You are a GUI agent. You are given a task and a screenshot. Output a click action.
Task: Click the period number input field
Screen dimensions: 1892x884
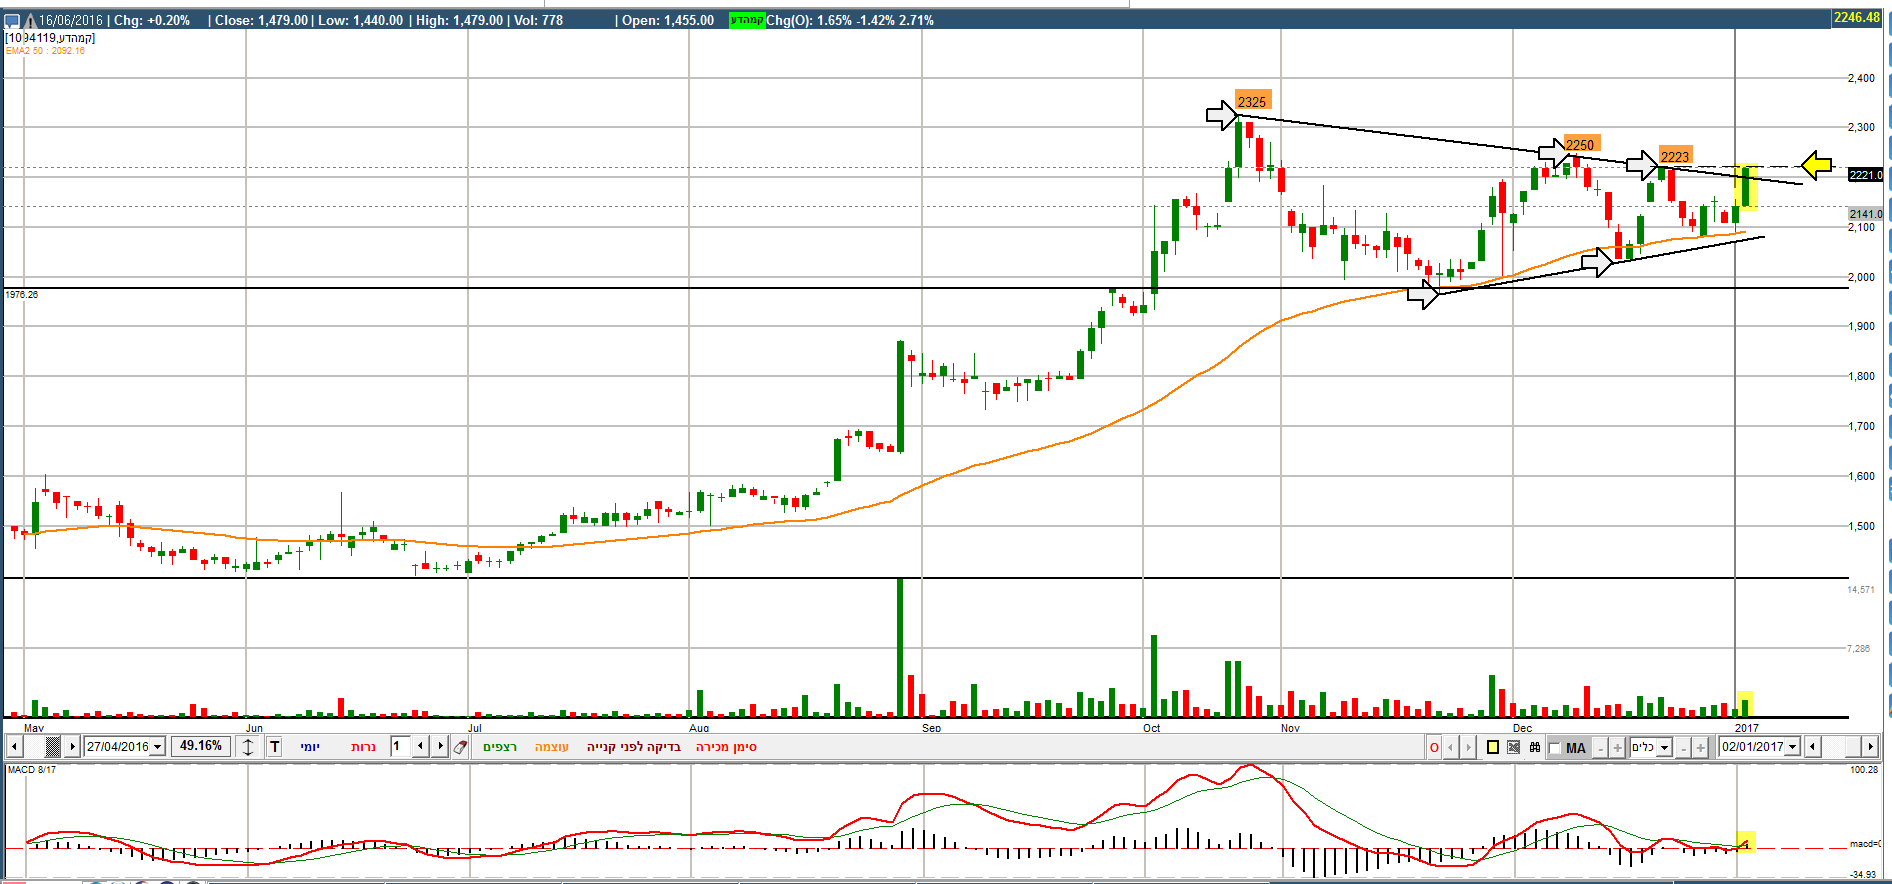(400, 746)
